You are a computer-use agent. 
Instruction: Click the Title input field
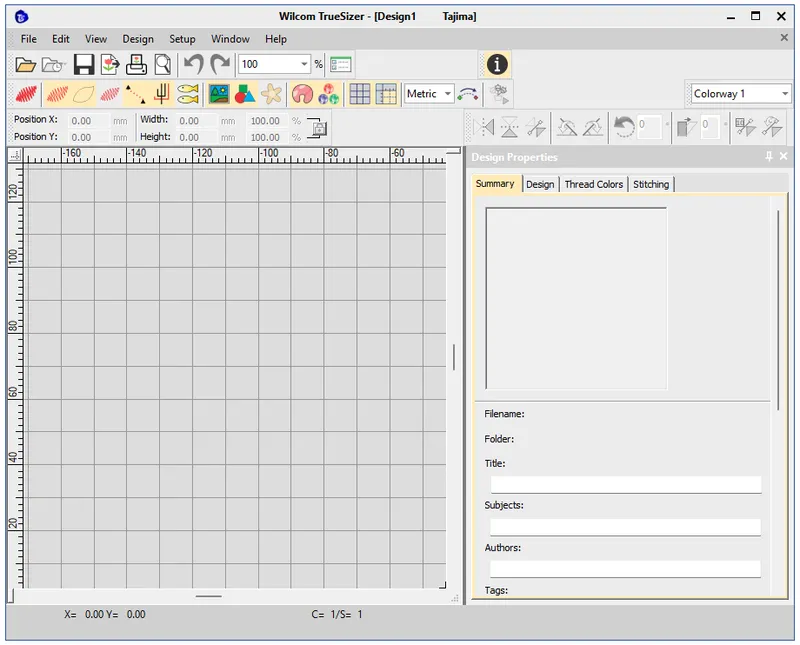(x=626, y=484)
